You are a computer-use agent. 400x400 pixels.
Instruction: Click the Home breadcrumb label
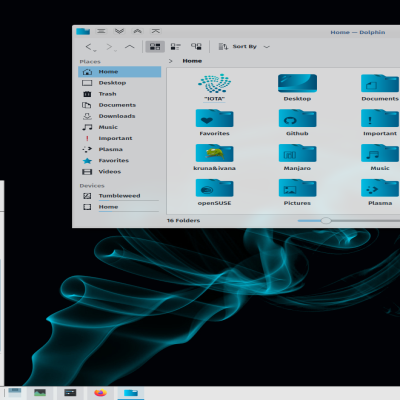click(192, 61)
